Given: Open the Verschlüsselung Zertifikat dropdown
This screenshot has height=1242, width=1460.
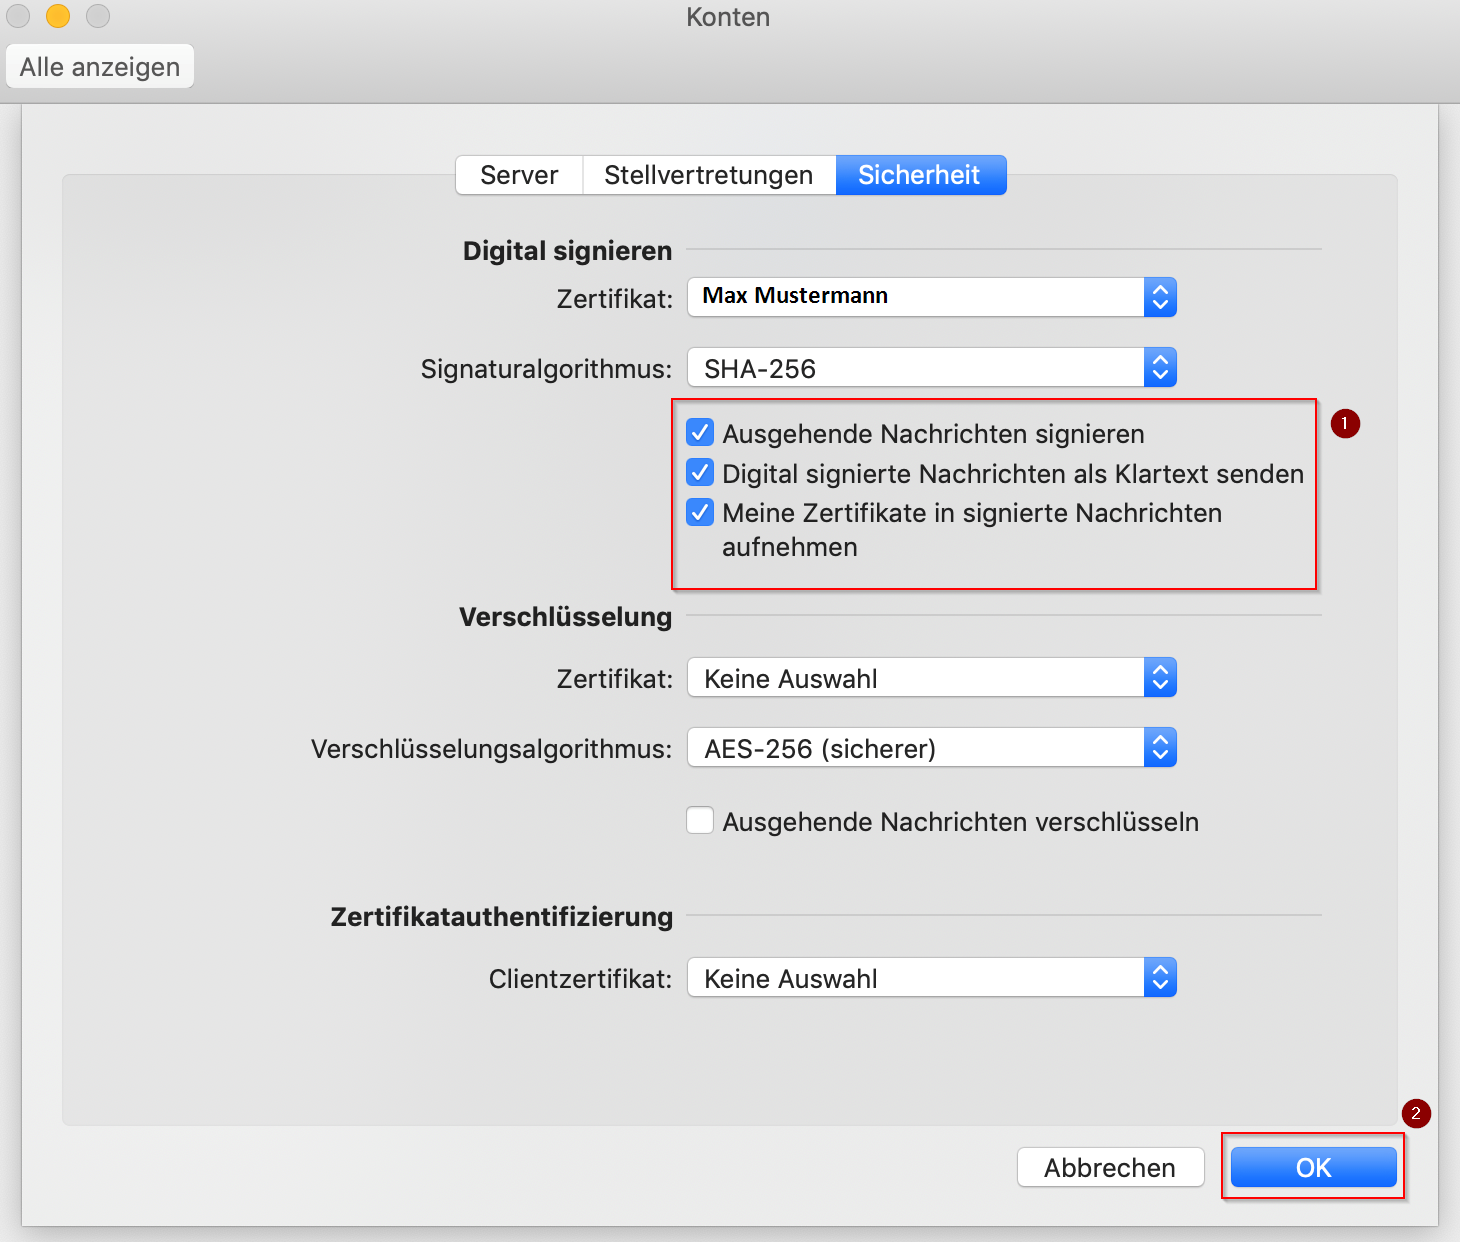Looking at the screenshot, I should tap(932, 677).
